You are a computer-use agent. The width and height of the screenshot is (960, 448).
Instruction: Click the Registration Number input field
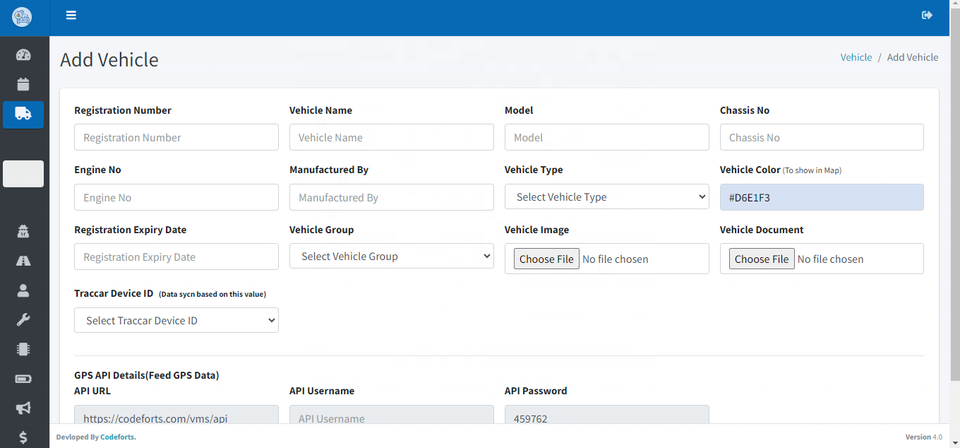(x=176, y=137)
